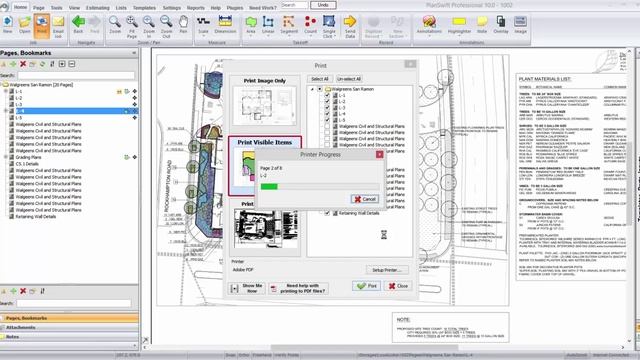640x360 pixels.
Task: Open the Page ribbon tab
Action: (39, 8)
